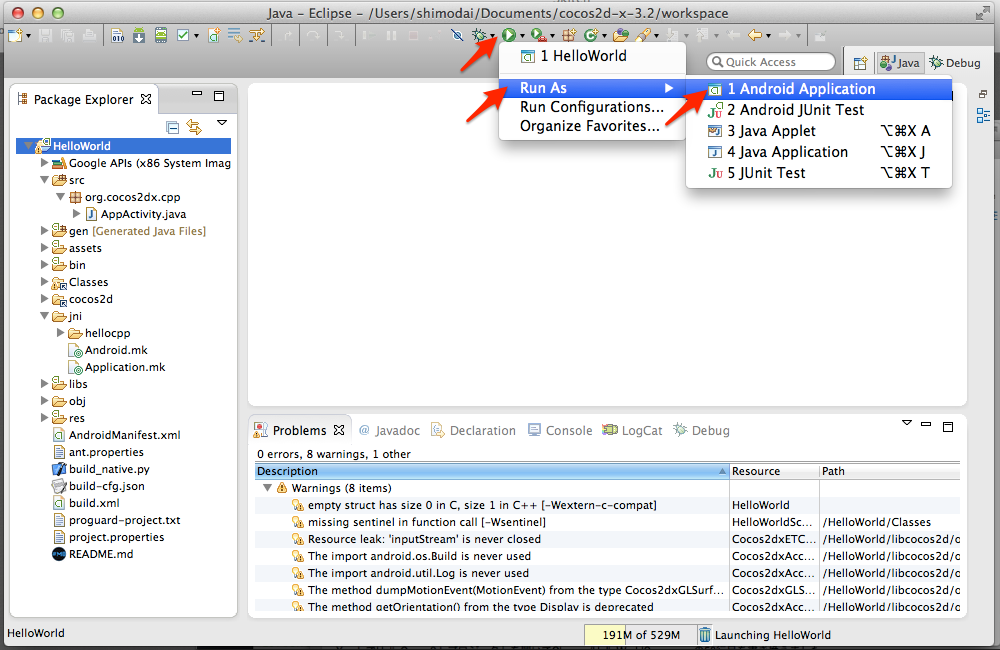Viewport: 1000px width, 650px height.
Task: Click the Open Perspective icon
Action: pyautogui.click(x=860, y=63)
